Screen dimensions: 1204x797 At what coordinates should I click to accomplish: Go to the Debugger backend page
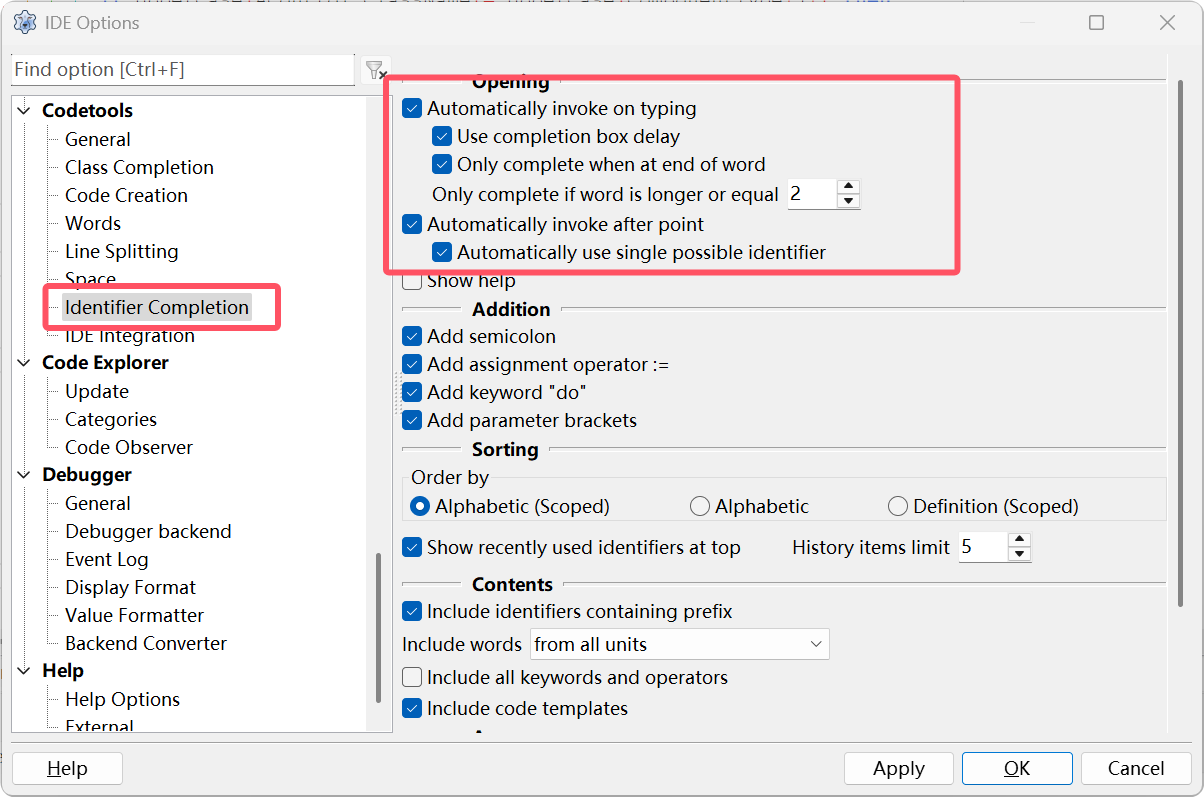(148, 532)
